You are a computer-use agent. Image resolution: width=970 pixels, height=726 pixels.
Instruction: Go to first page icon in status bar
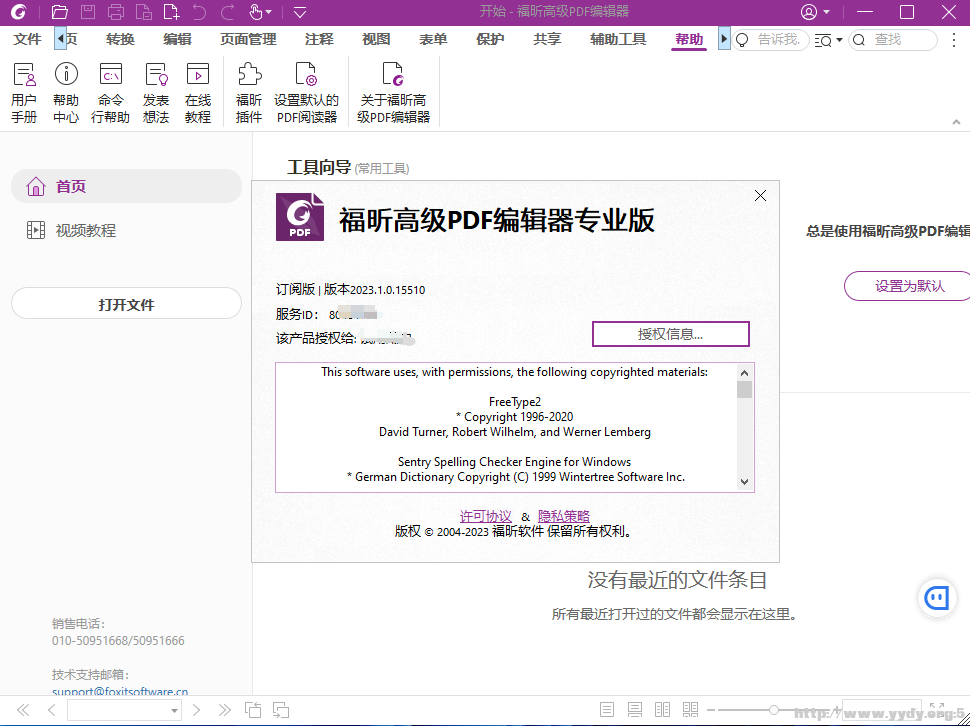(23, 710)
